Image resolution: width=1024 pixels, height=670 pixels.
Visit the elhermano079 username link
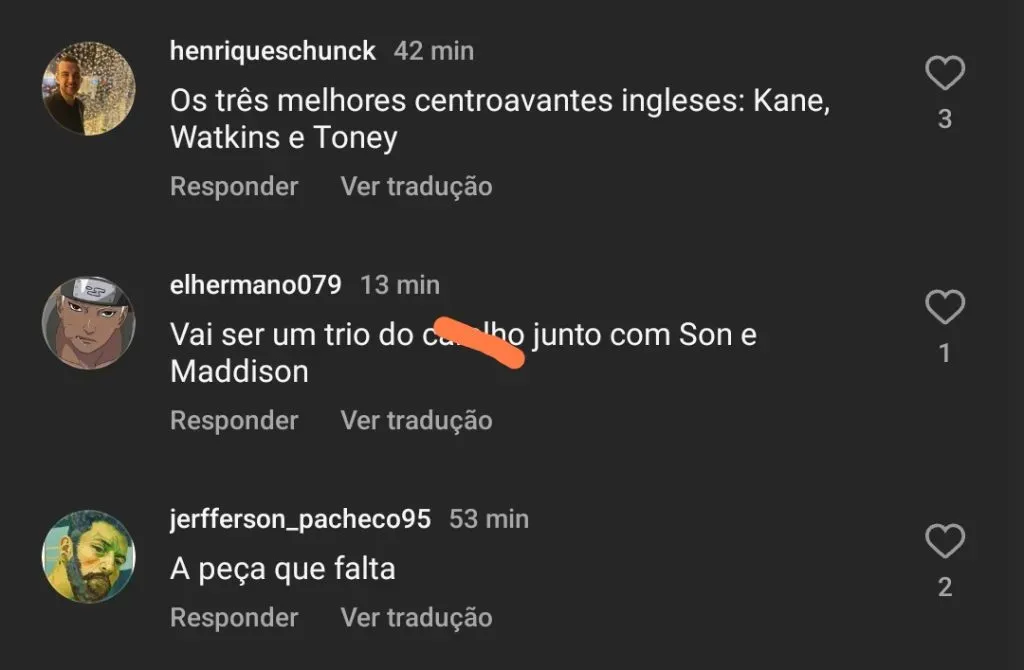[256, 285]
